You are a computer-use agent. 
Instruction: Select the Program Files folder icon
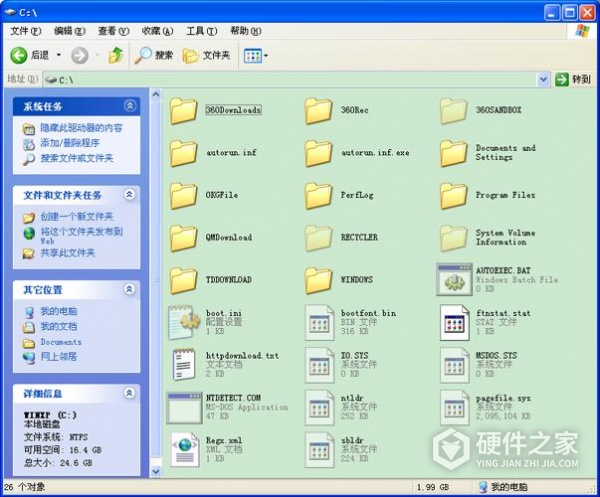pos(453,196)
